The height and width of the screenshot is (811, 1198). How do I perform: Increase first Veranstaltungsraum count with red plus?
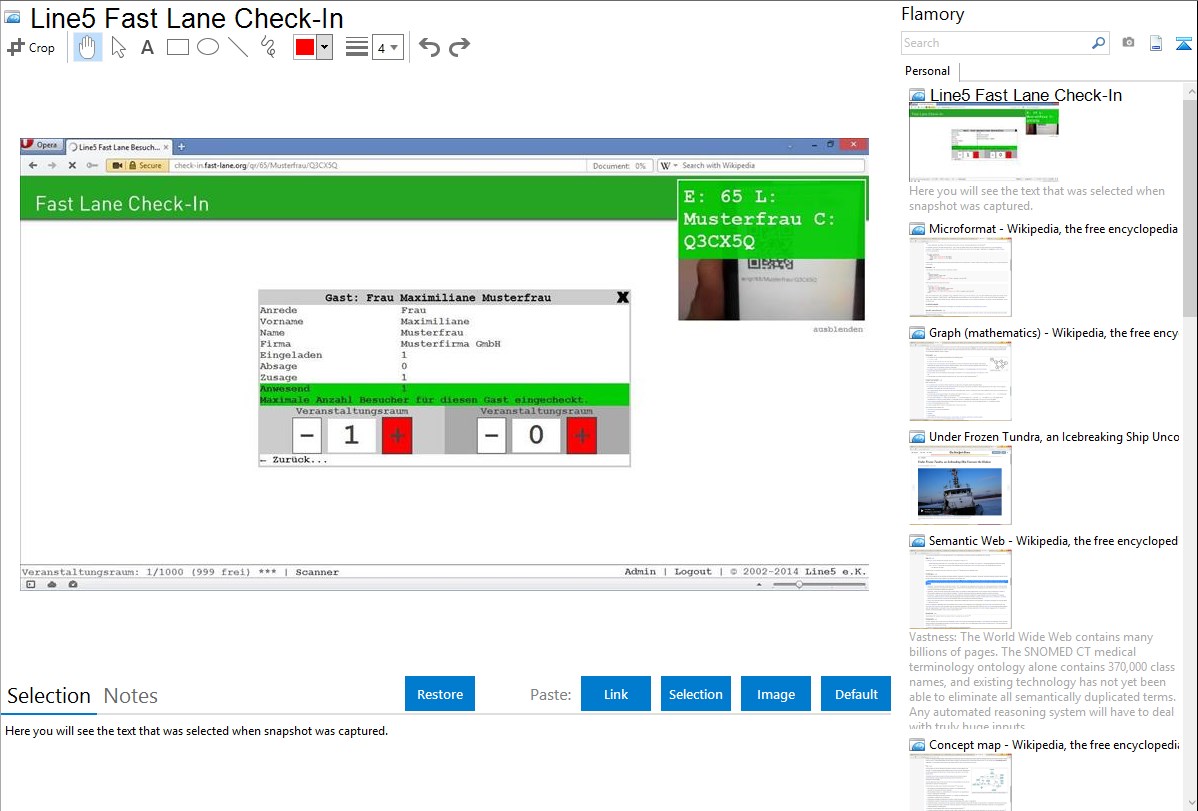click(x=397, y=436)
